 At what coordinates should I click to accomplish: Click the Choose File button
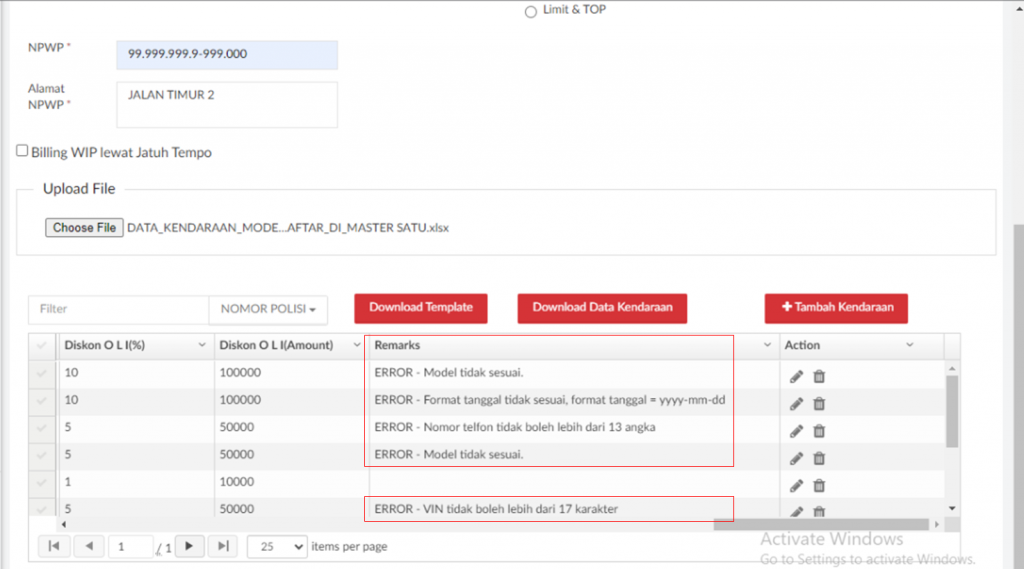pyautogui.click(x=84, y=227)
